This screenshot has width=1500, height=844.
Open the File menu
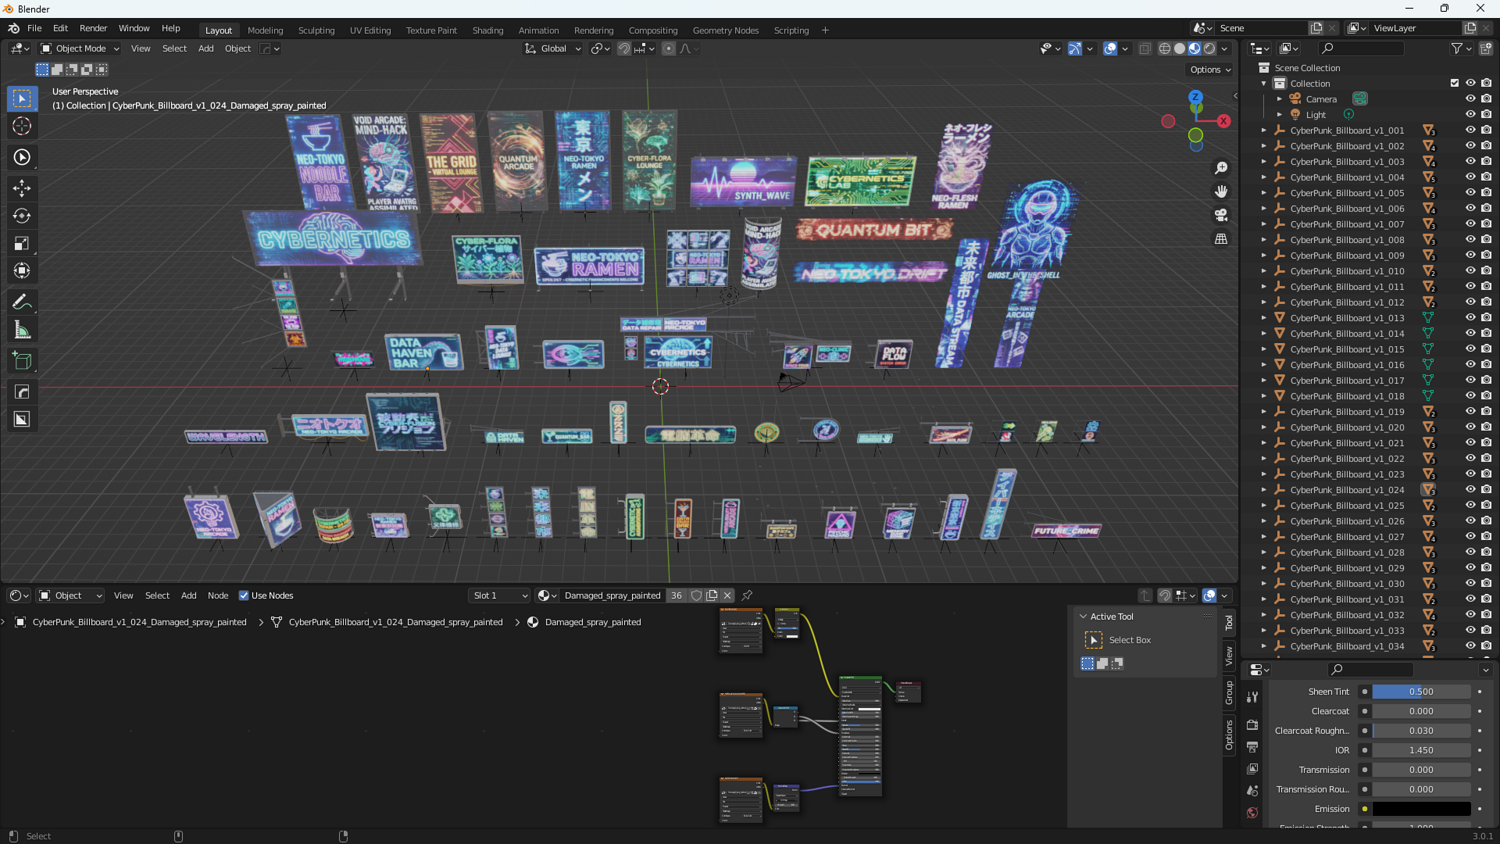pyautogui.click(x=34, y=29)
